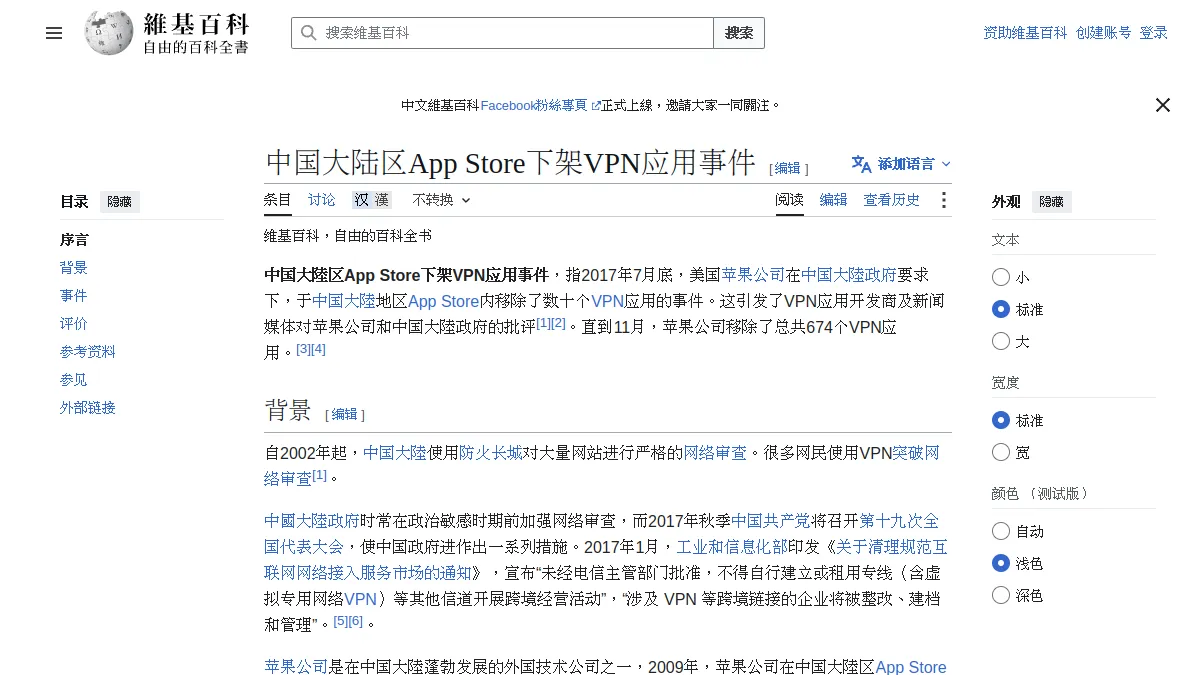The width and height of the screenshot is (1200, 675).
Task: Click footnote reference [3] in lead paragraph
Action: (x=303, y=349)
